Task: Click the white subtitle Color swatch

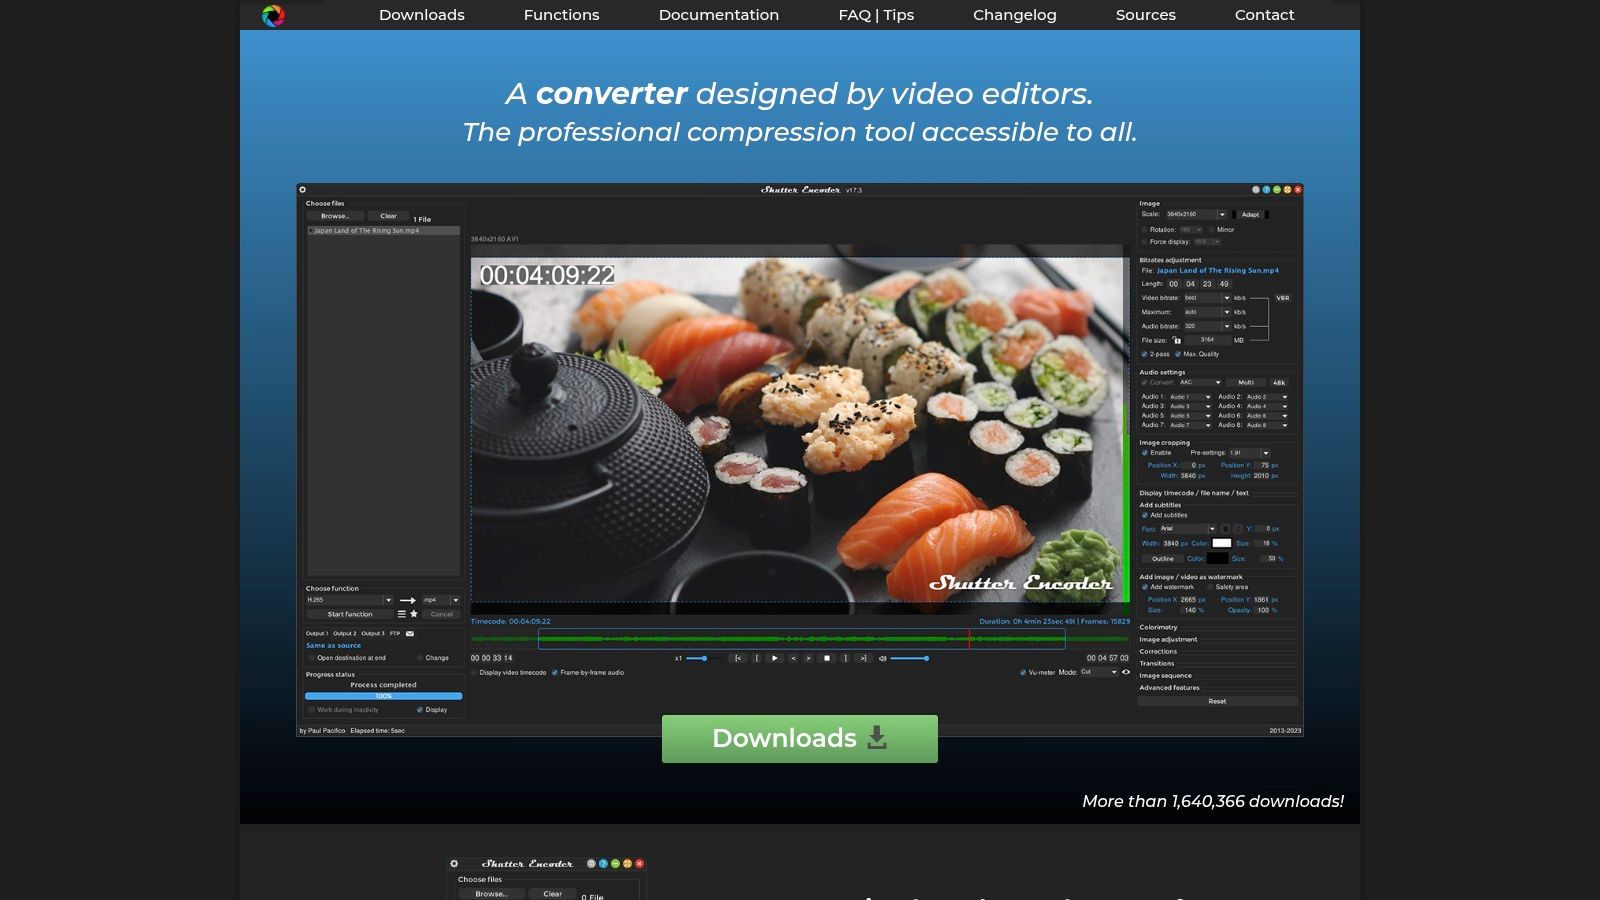Action: 1222,543
